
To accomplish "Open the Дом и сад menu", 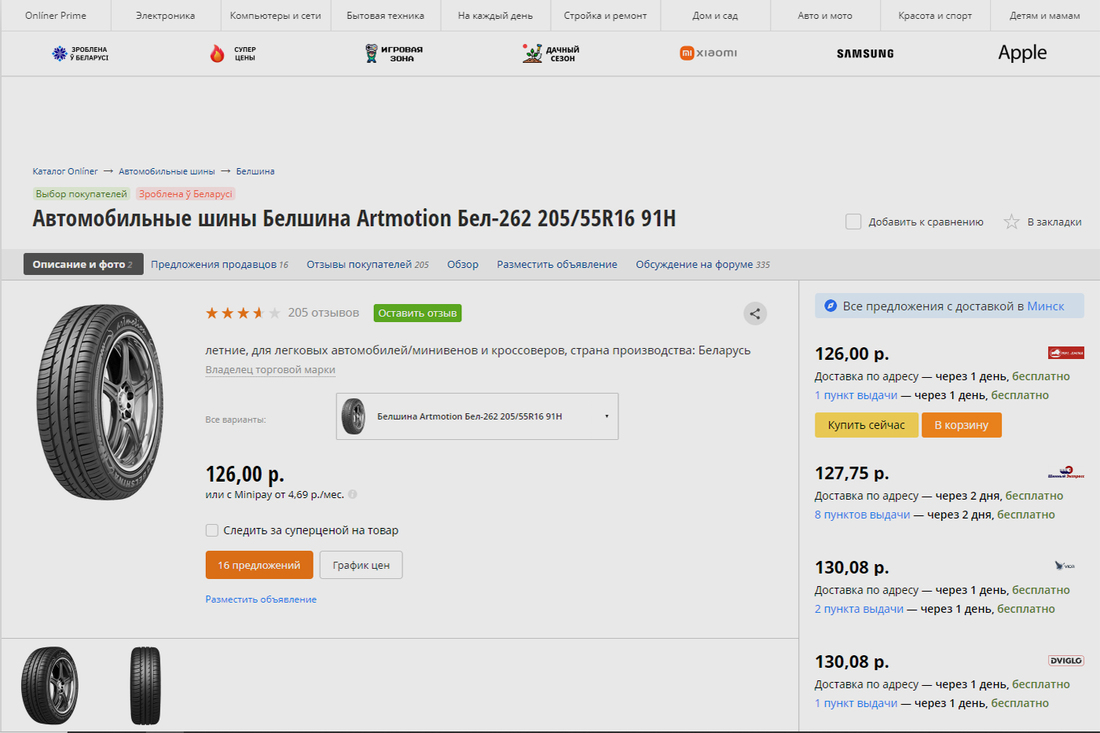I will [715, 15].
